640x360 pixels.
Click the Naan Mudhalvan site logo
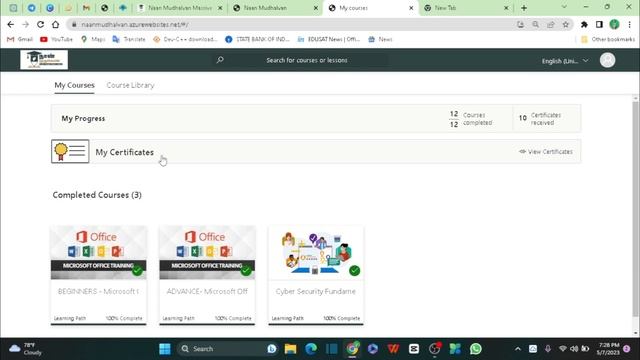(x=44, y=60)
